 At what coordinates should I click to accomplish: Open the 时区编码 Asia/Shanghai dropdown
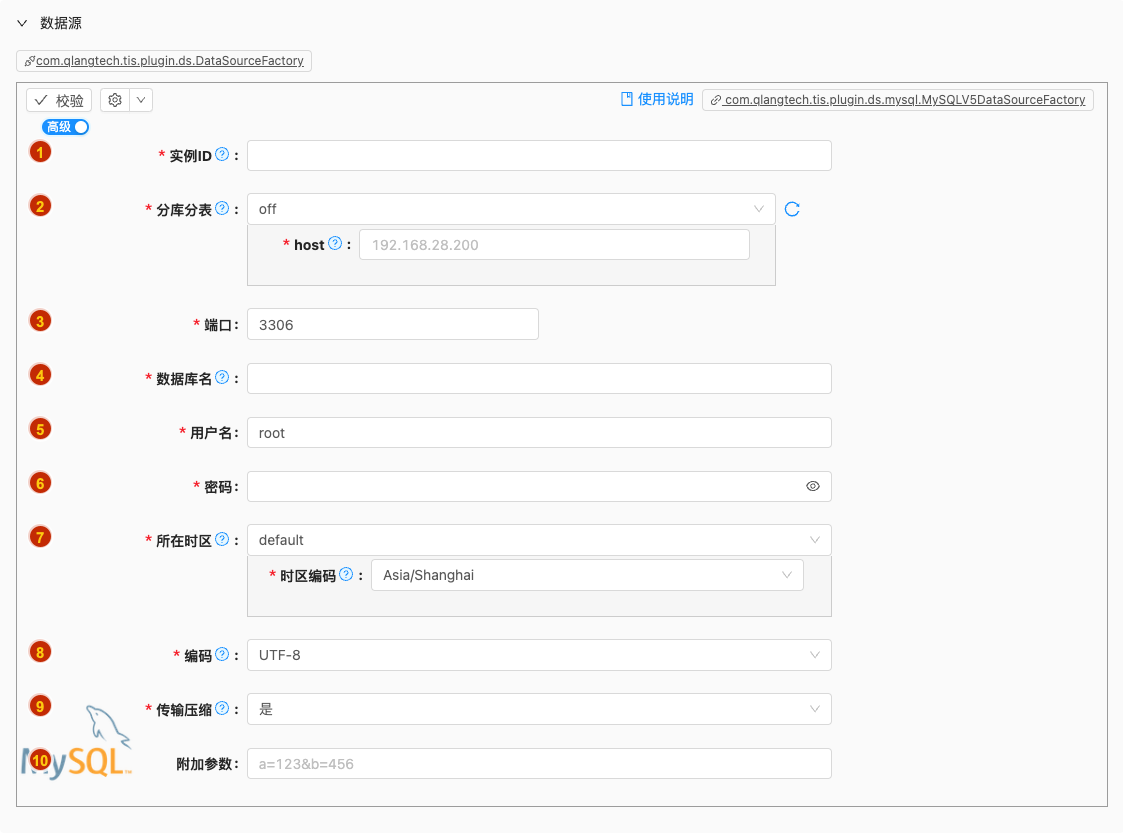(x=586, y=575)
